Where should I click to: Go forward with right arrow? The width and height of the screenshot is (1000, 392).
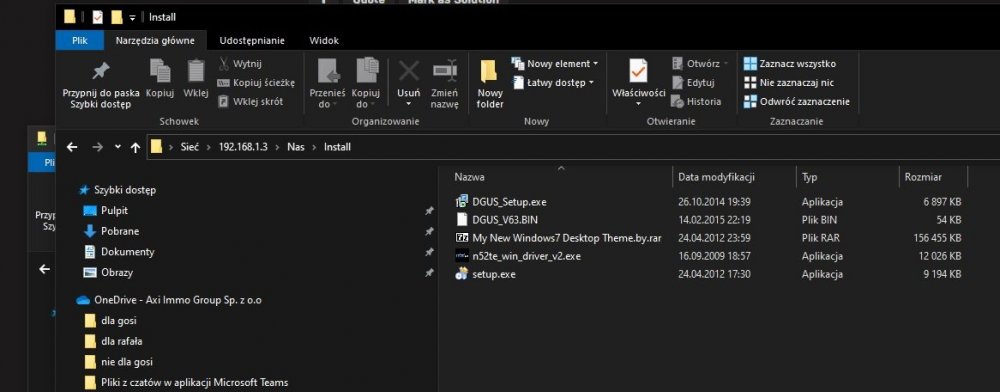(x=97, y=147)
